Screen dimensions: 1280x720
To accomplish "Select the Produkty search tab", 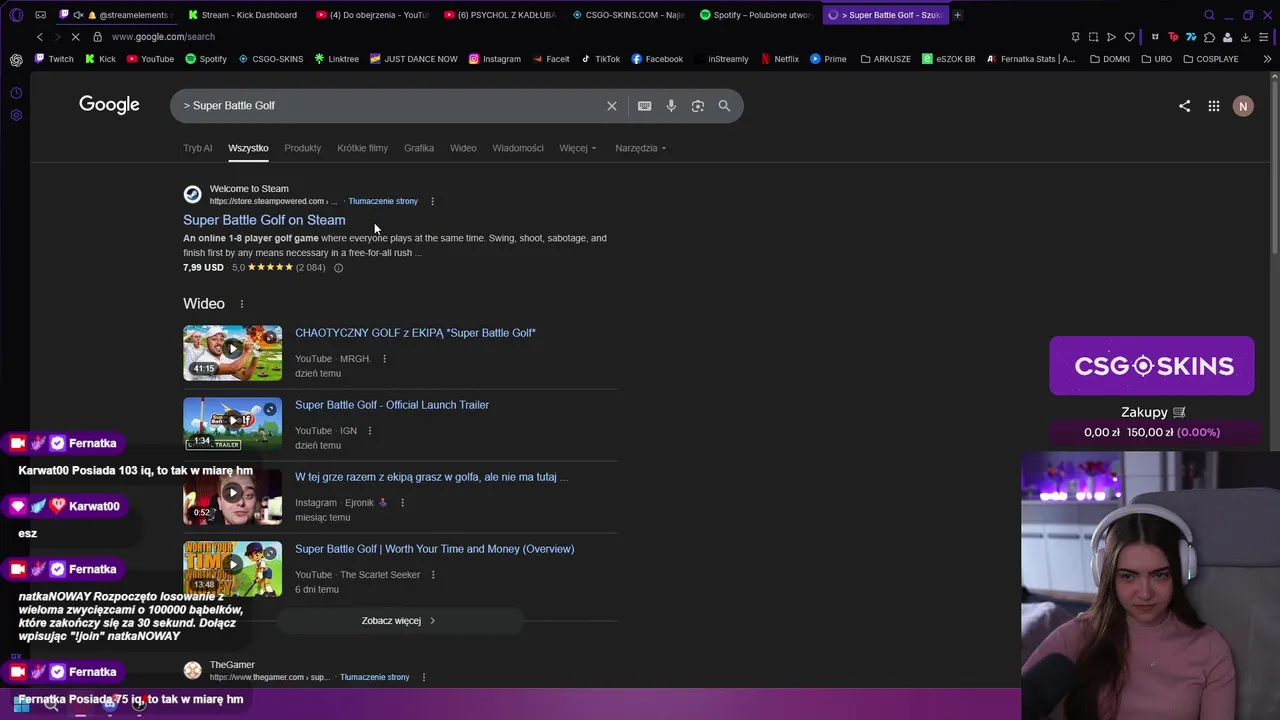I will click(x=302, y=148).
